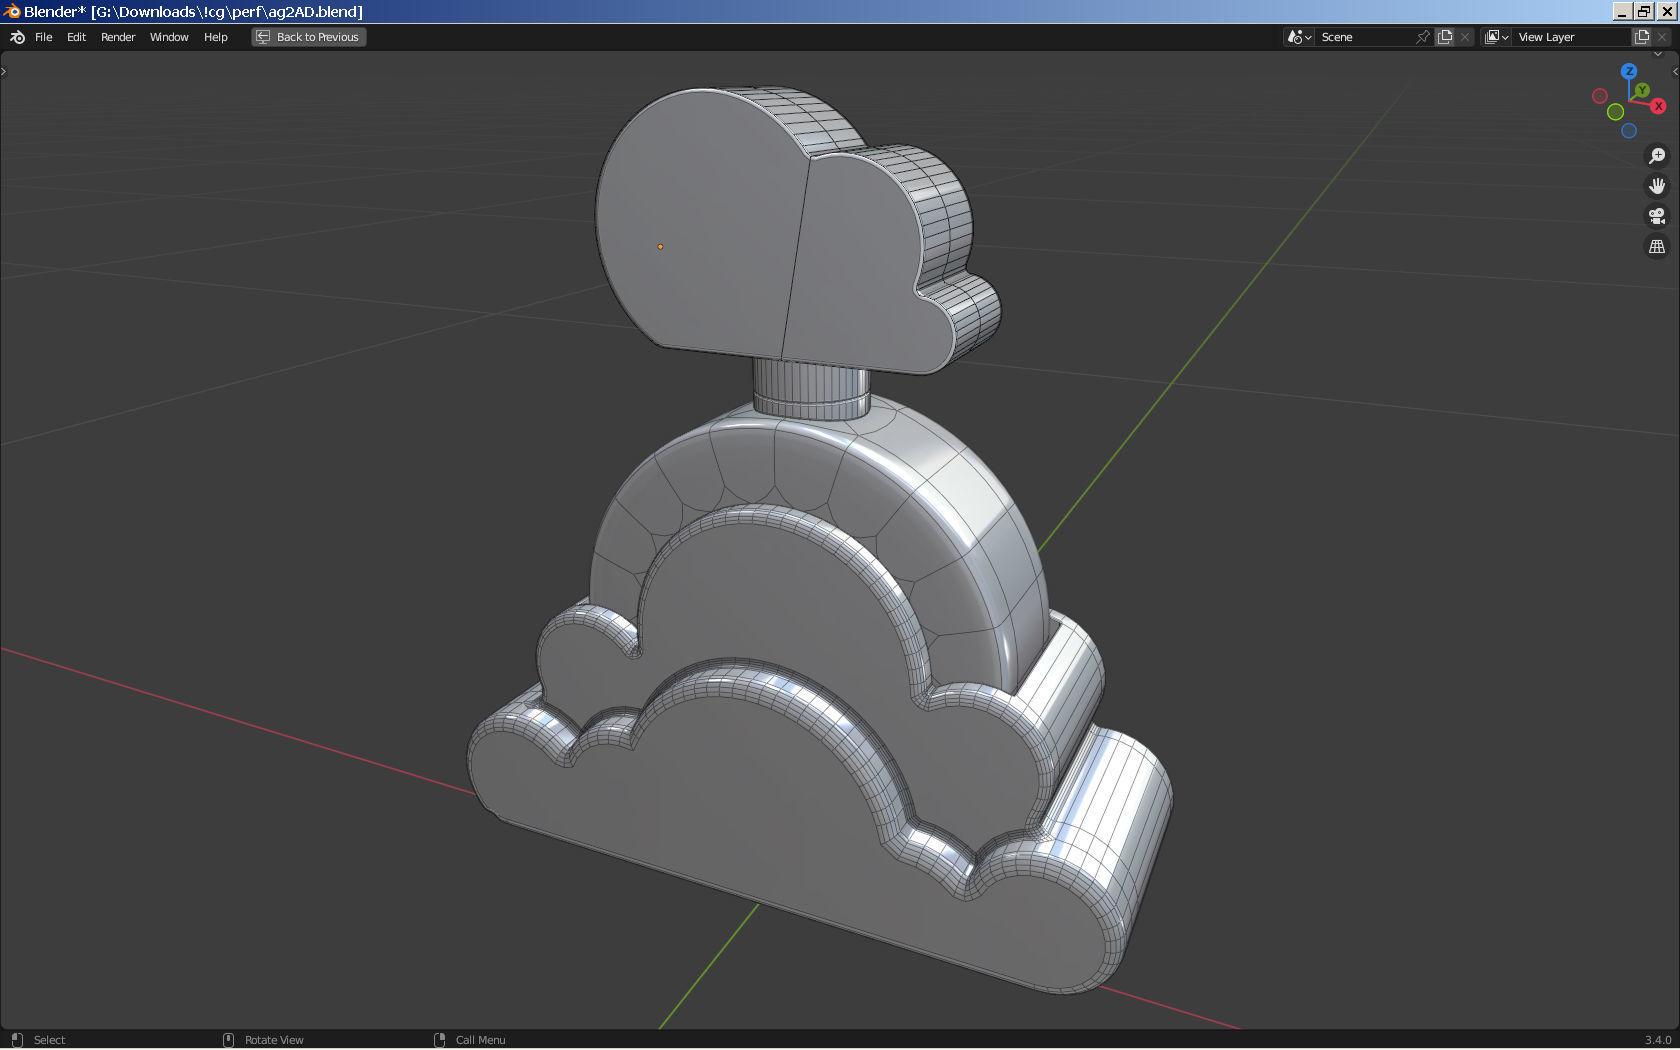Click the negative Z axis gizmo circle
This screenshot has height=1050, width=1680.
[x=1629, y=131]
